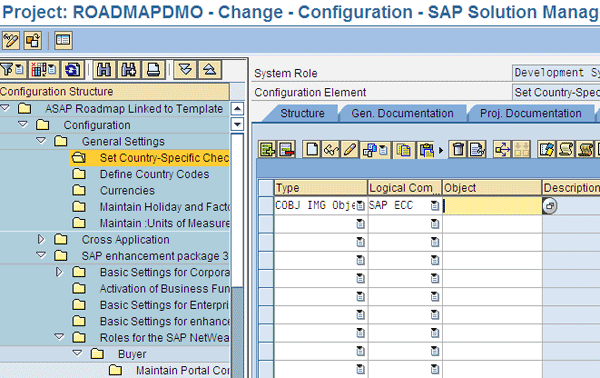Click the refresh icon in tree toolbar
Screen dimensions: 600x378
click(72, 70)
